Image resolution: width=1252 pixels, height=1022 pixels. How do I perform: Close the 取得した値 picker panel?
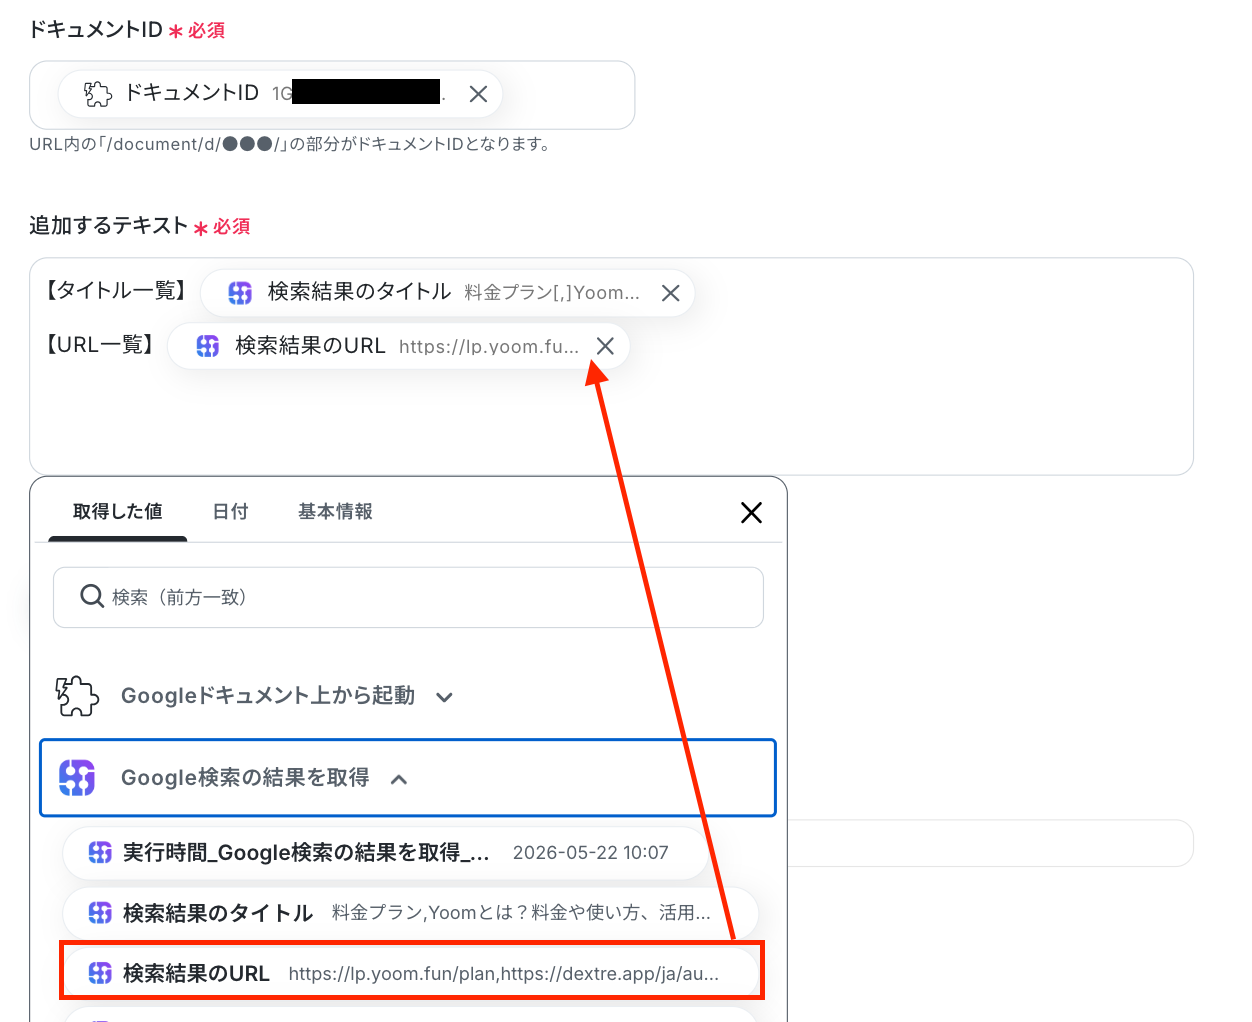751,513
